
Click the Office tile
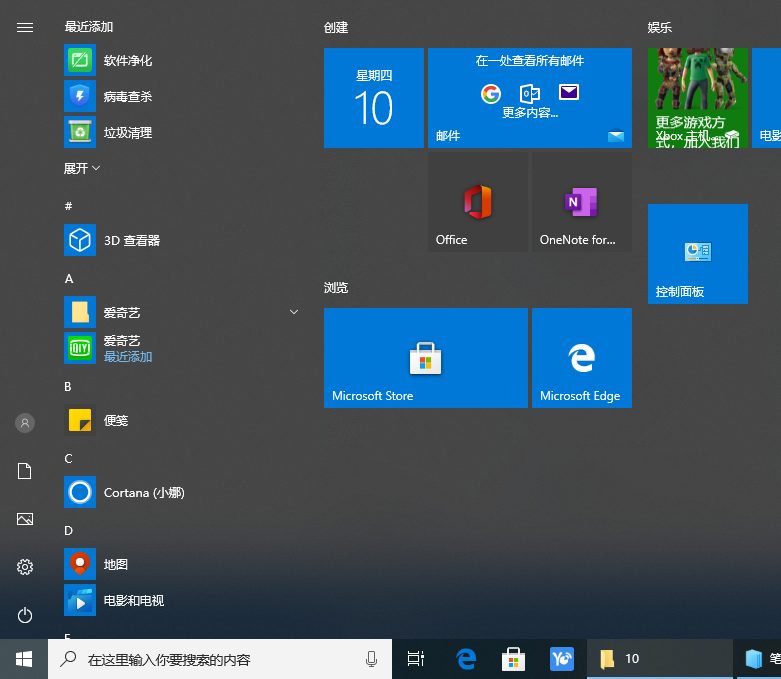pos(477,202)
